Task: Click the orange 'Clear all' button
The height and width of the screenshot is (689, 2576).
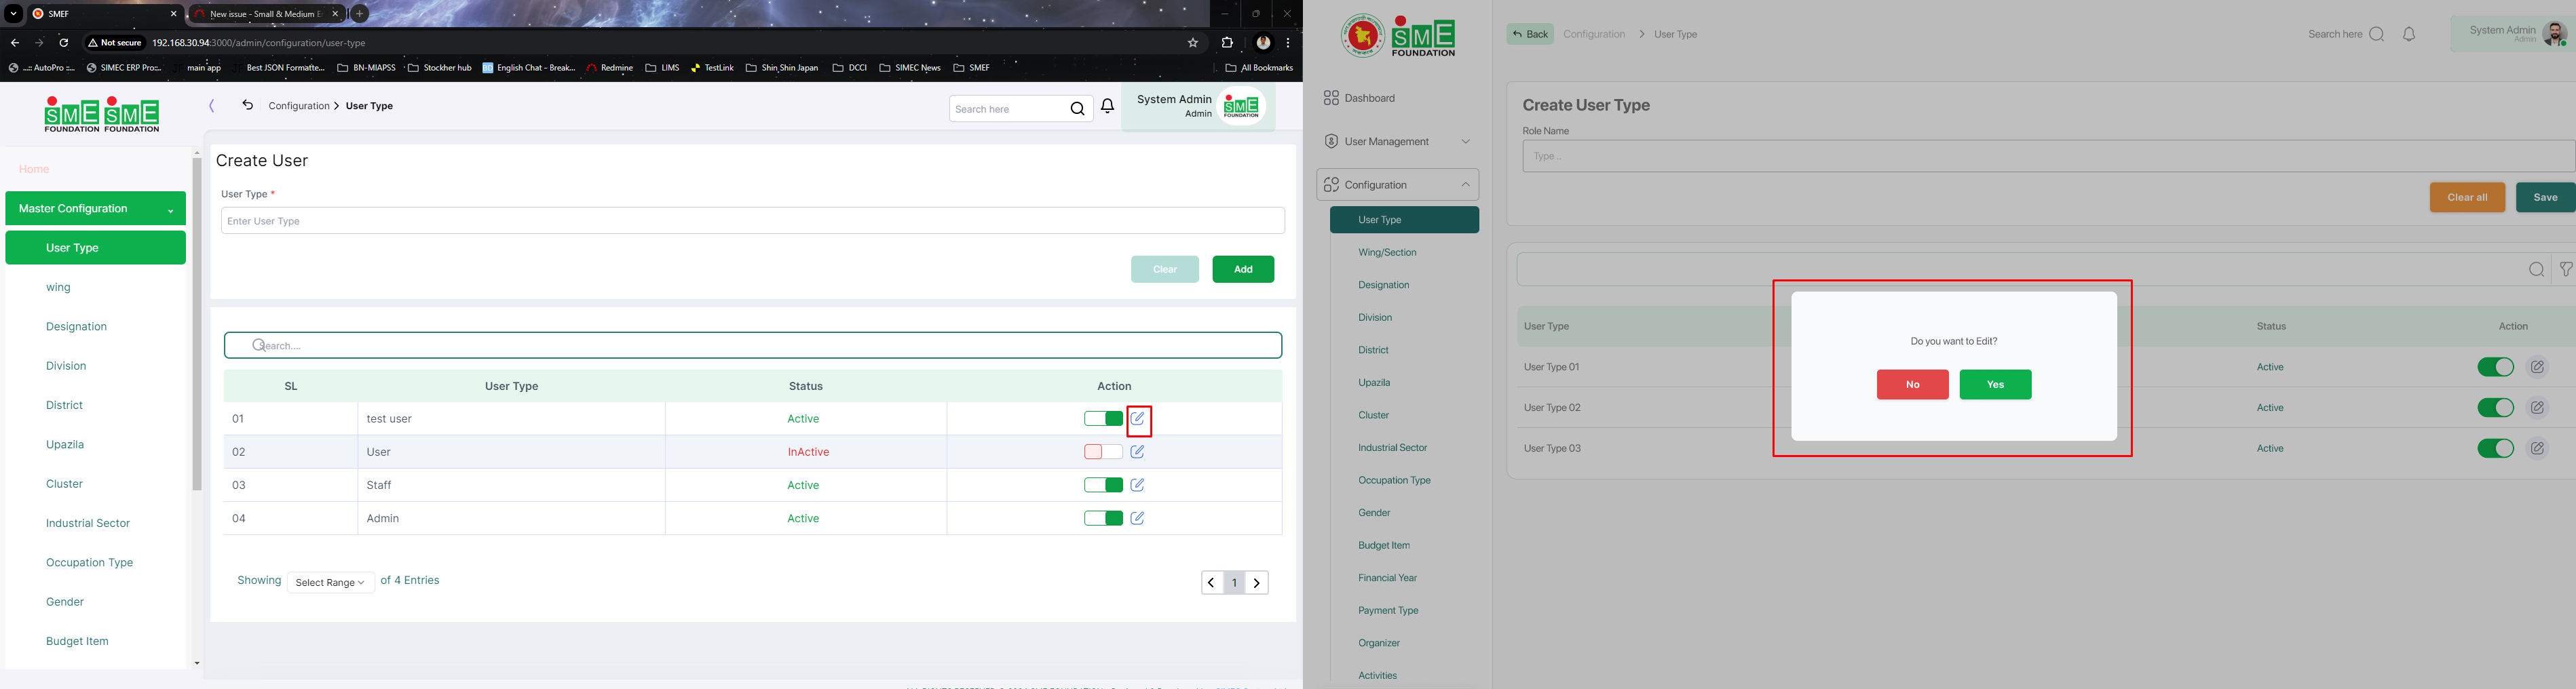Action: click(2467, 198)
